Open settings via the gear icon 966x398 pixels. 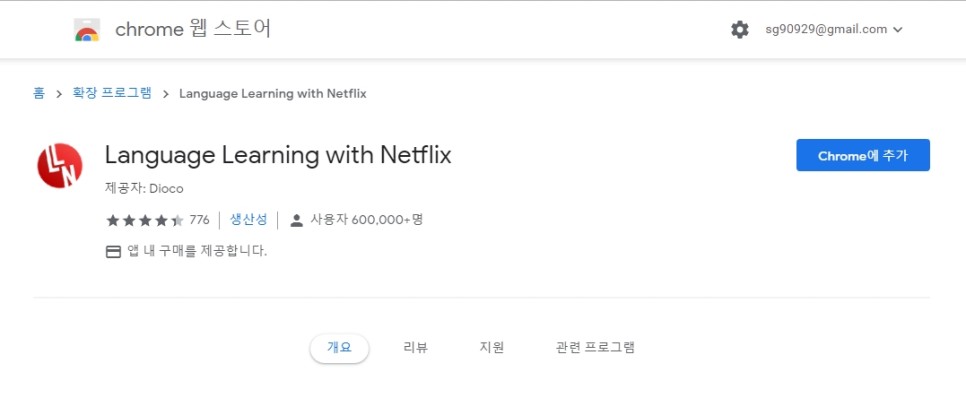(739, 30)
